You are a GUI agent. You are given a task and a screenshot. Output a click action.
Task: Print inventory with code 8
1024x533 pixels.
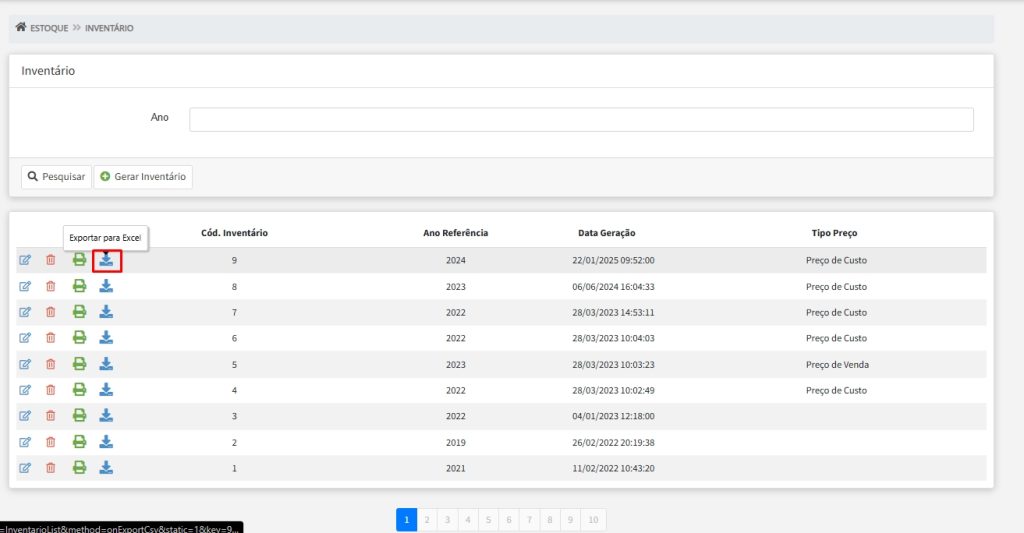pos(79,286)
